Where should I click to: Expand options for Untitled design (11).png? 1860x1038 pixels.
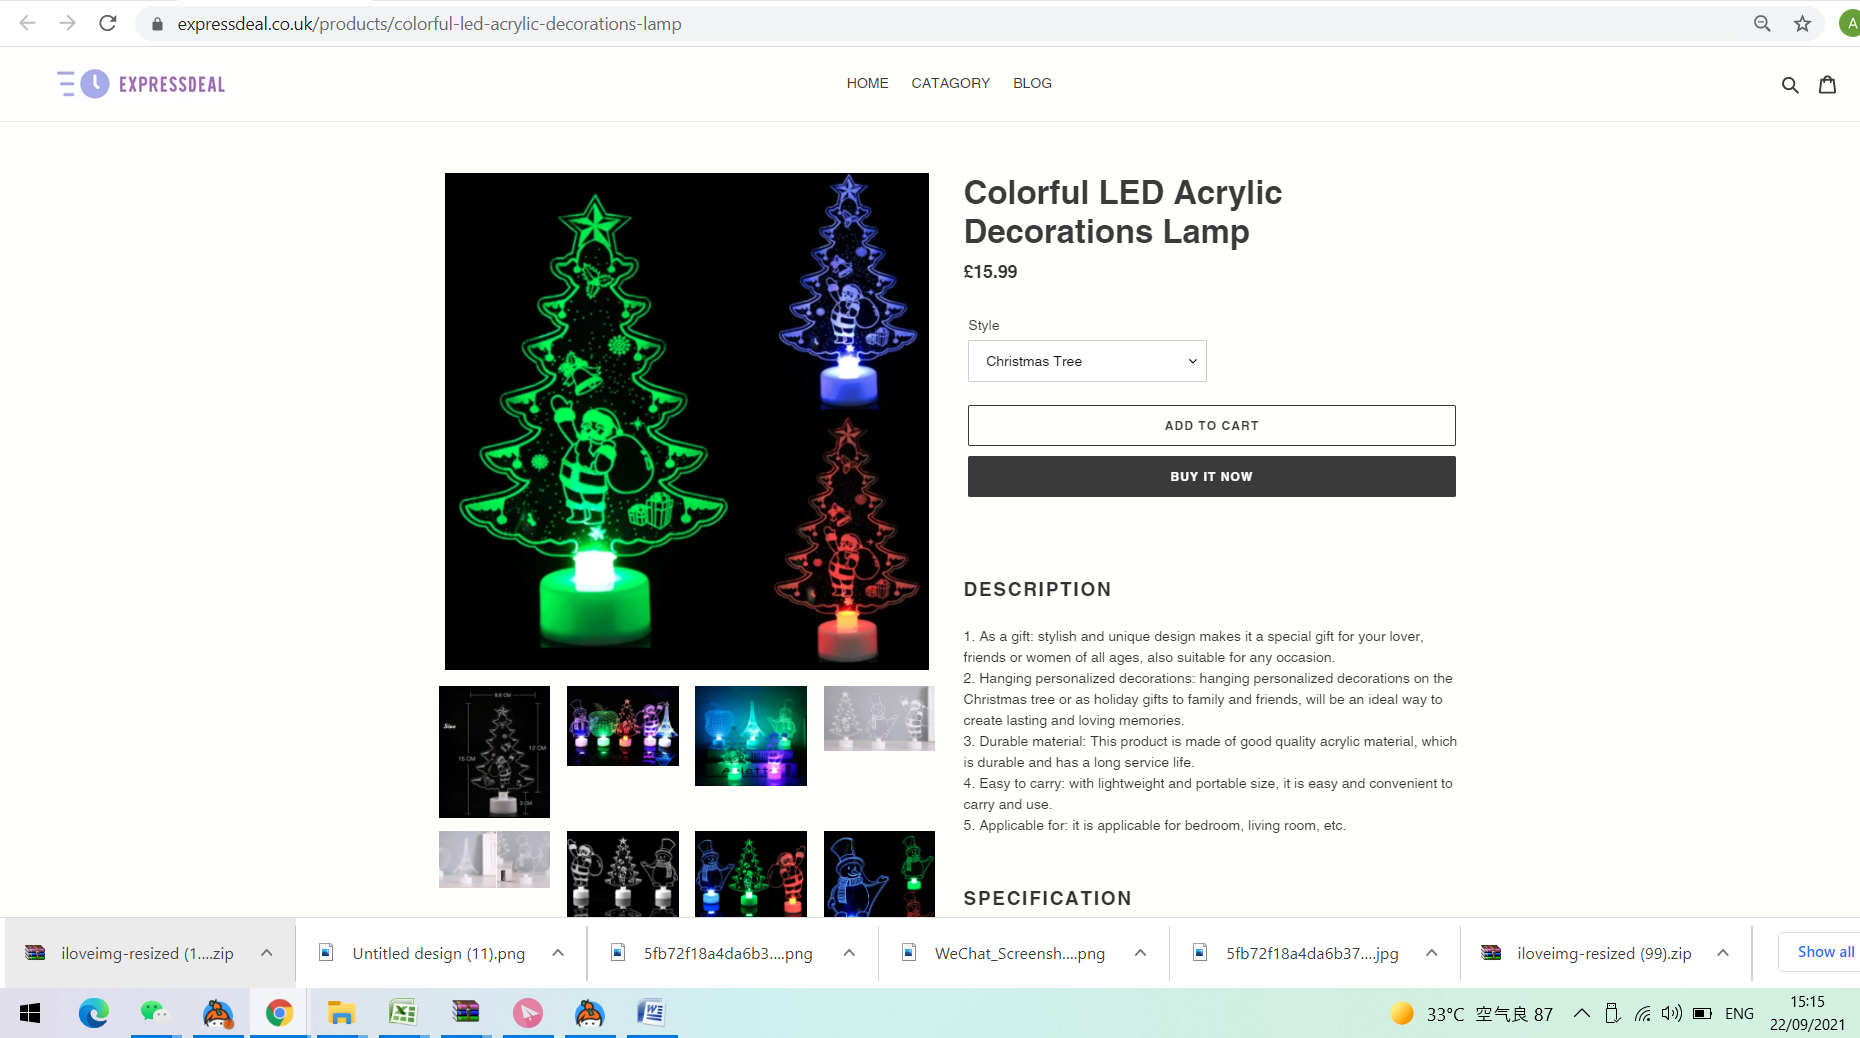pos(558,953)
